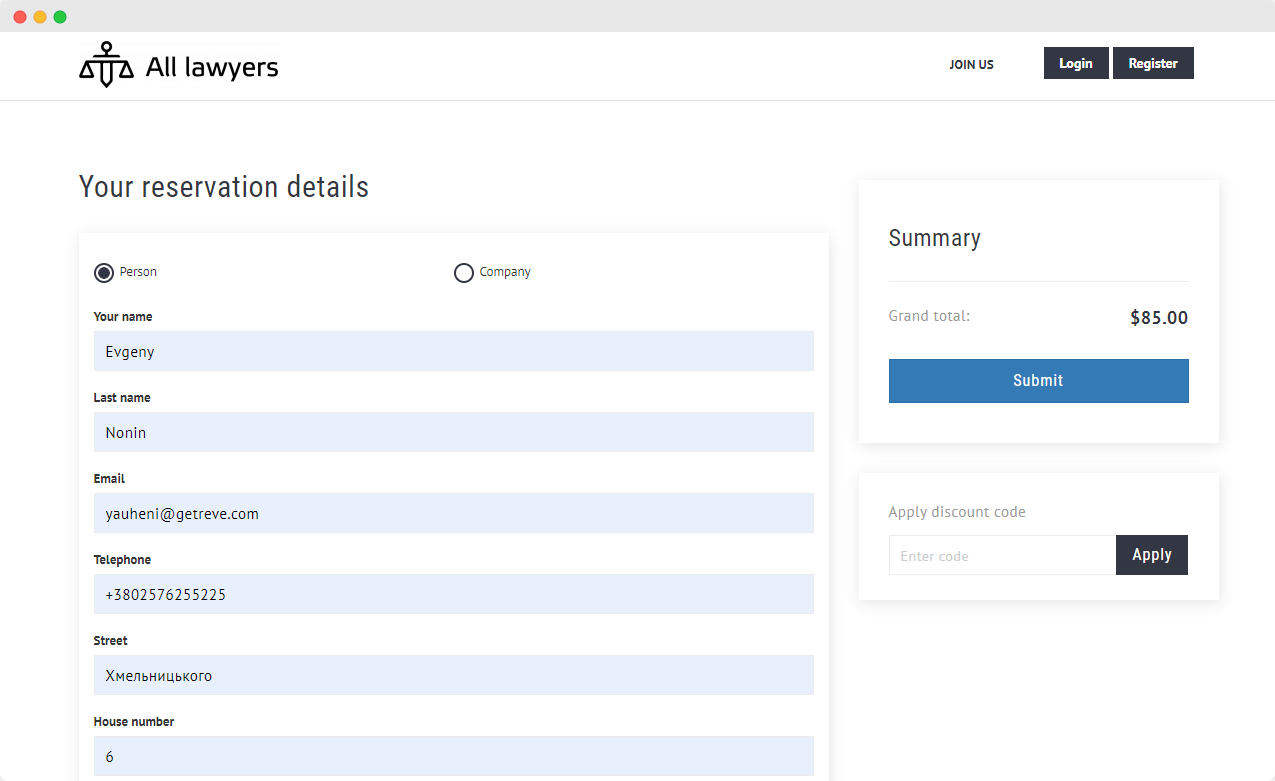Click the Street field label
The height and width of the screenshot is (781, 1275).
point(111,641)
